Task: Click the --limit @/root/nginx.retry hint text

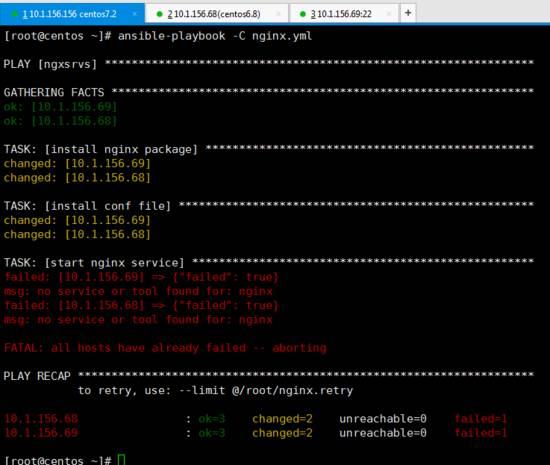Action: pos(266,390)
